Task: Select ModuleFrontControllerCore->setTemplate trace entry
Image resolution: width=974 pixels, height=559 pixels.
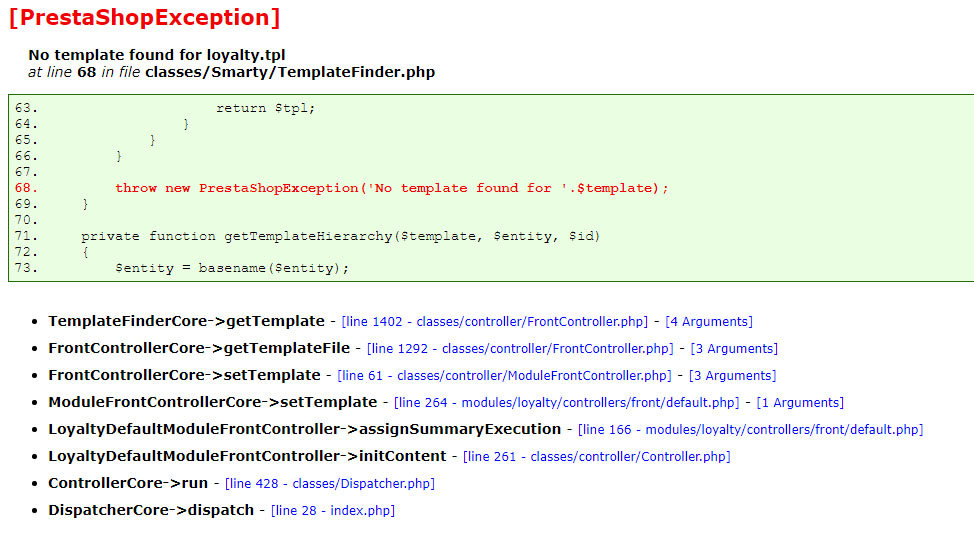Action: [x=212, y=402]
